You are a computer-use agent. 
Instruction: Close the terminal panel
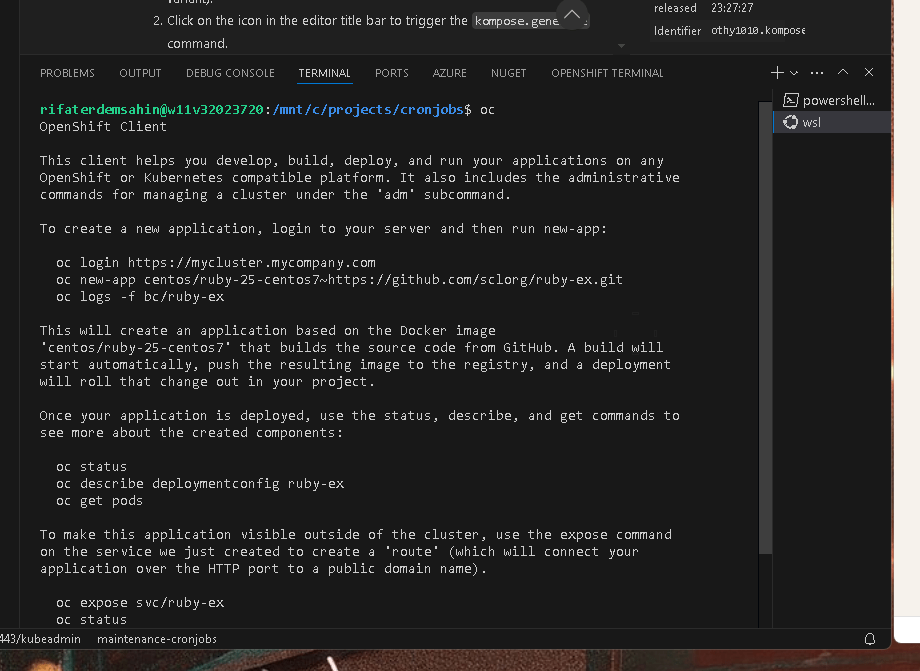(869, 72)
